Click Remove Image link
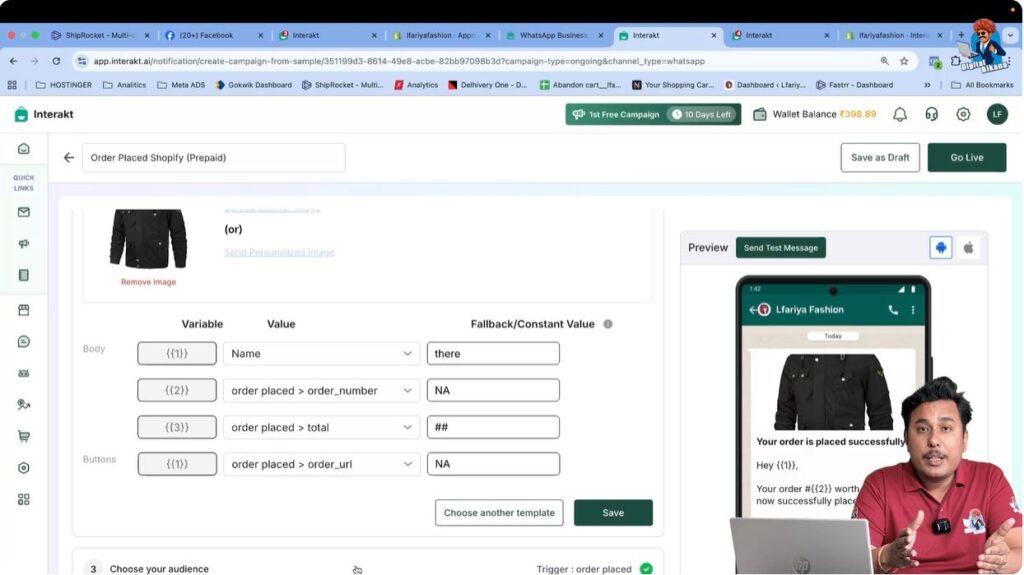The height and width of the screenshot is (575, 1024). (x=148, y=282)
